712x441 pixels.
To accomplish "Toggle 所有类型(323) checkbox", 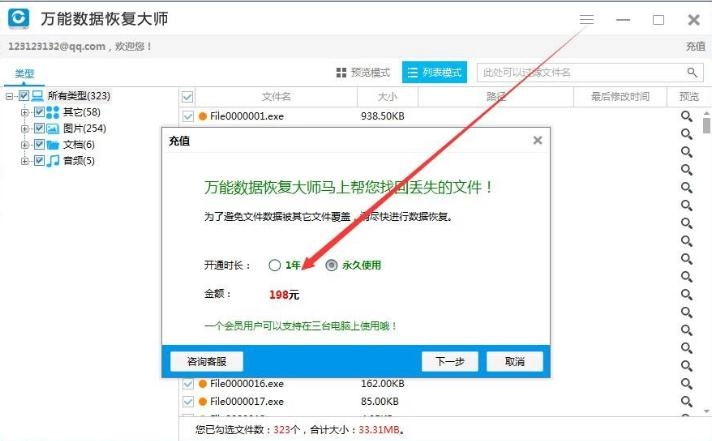I will (24, 96).
